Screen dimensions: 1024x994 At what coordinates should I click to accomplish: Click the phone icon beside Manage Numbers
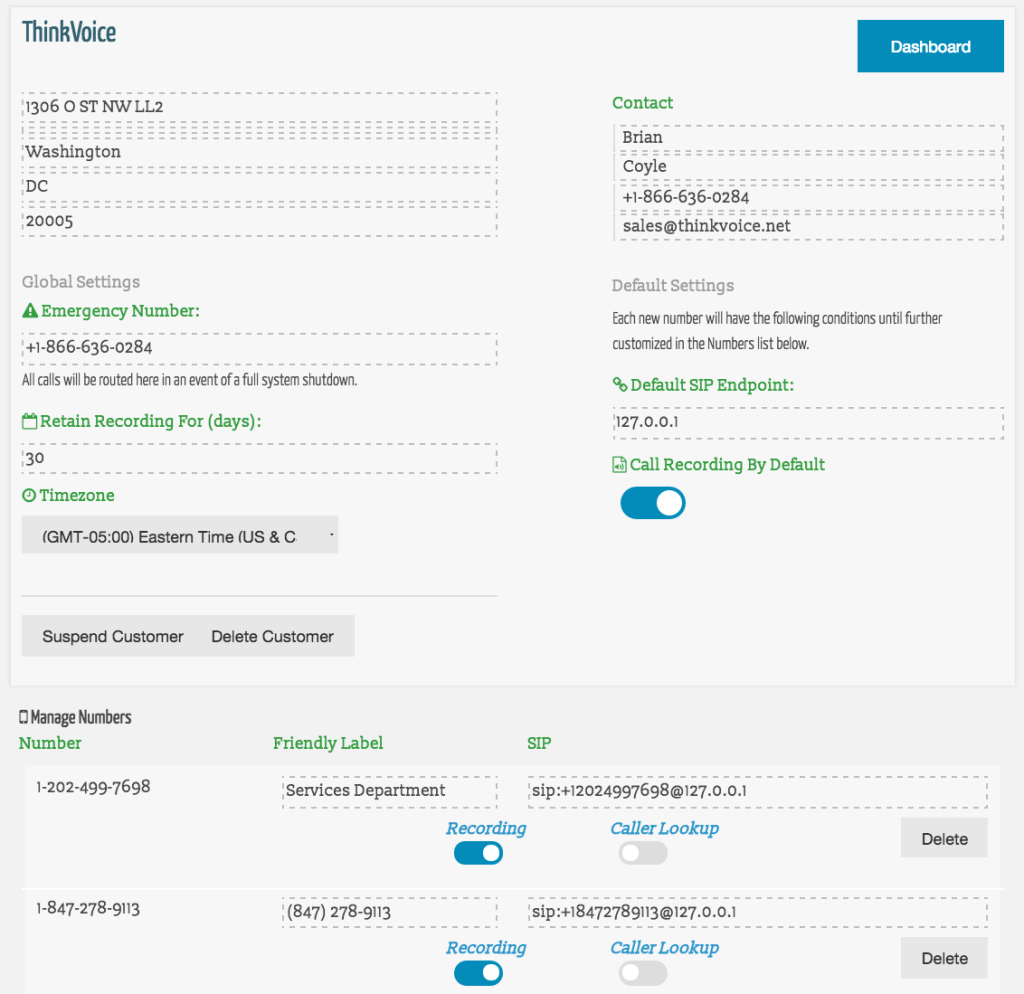[x=24, y=717]
